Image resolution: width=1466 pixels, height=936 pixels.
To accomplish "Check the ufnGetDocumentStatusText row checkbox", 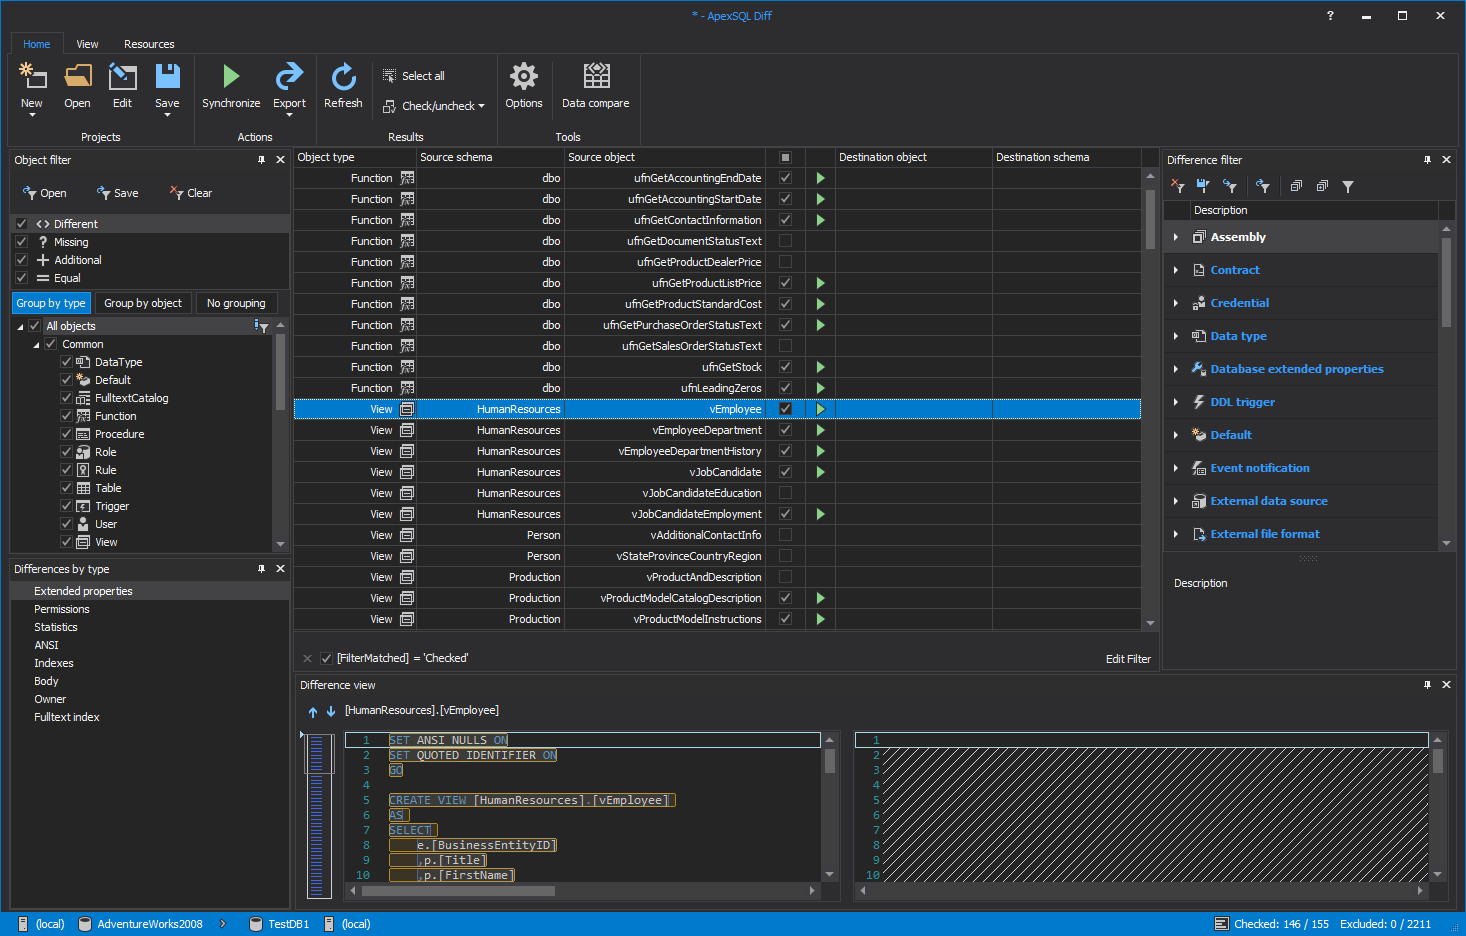I will pos(785,241).
